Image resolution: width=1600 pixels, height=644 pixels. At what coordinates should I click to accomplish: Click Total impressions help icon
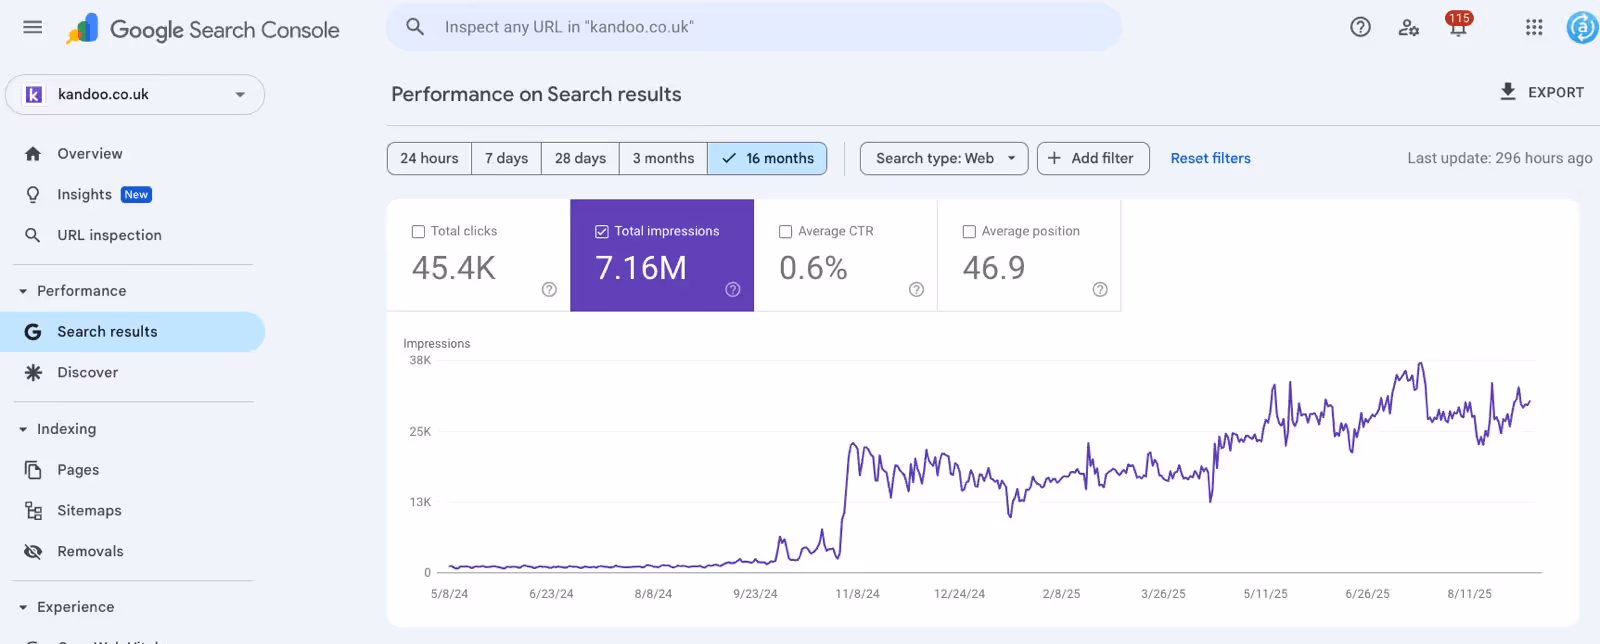(733, 289)
